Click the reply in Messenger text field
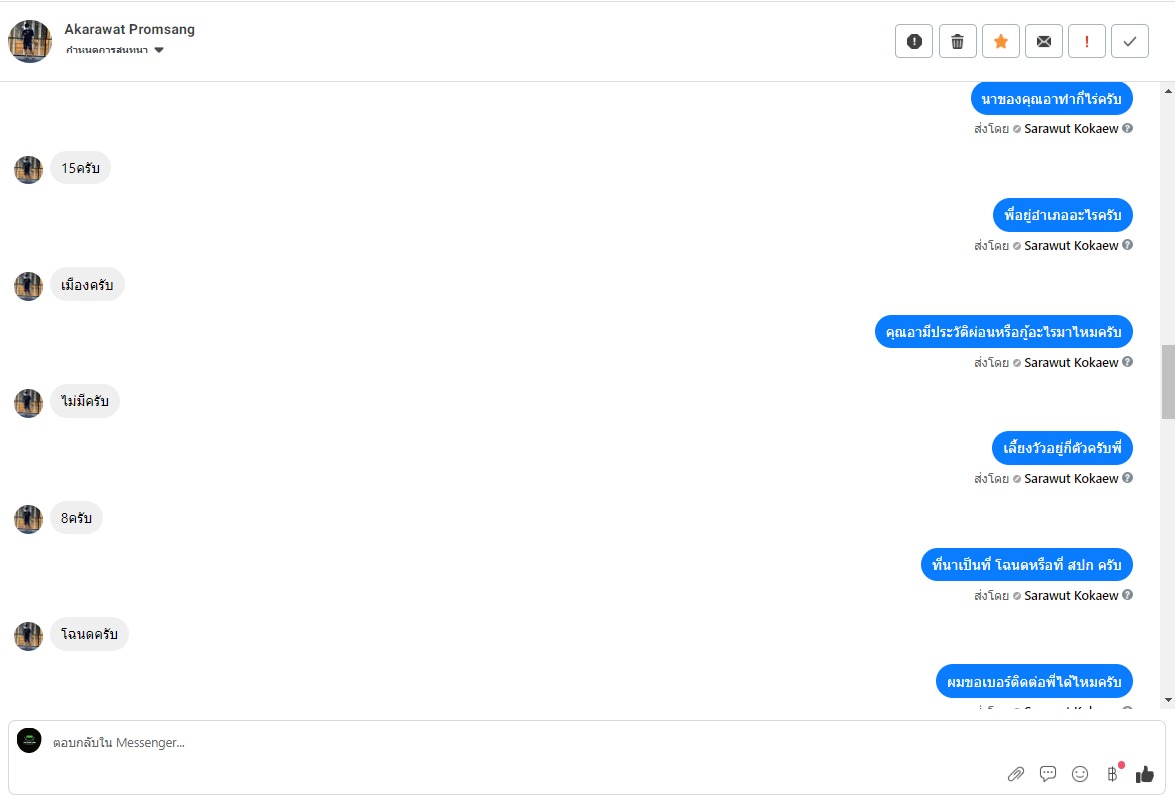This screenshot has width=1175, height=803. point(500,743)
